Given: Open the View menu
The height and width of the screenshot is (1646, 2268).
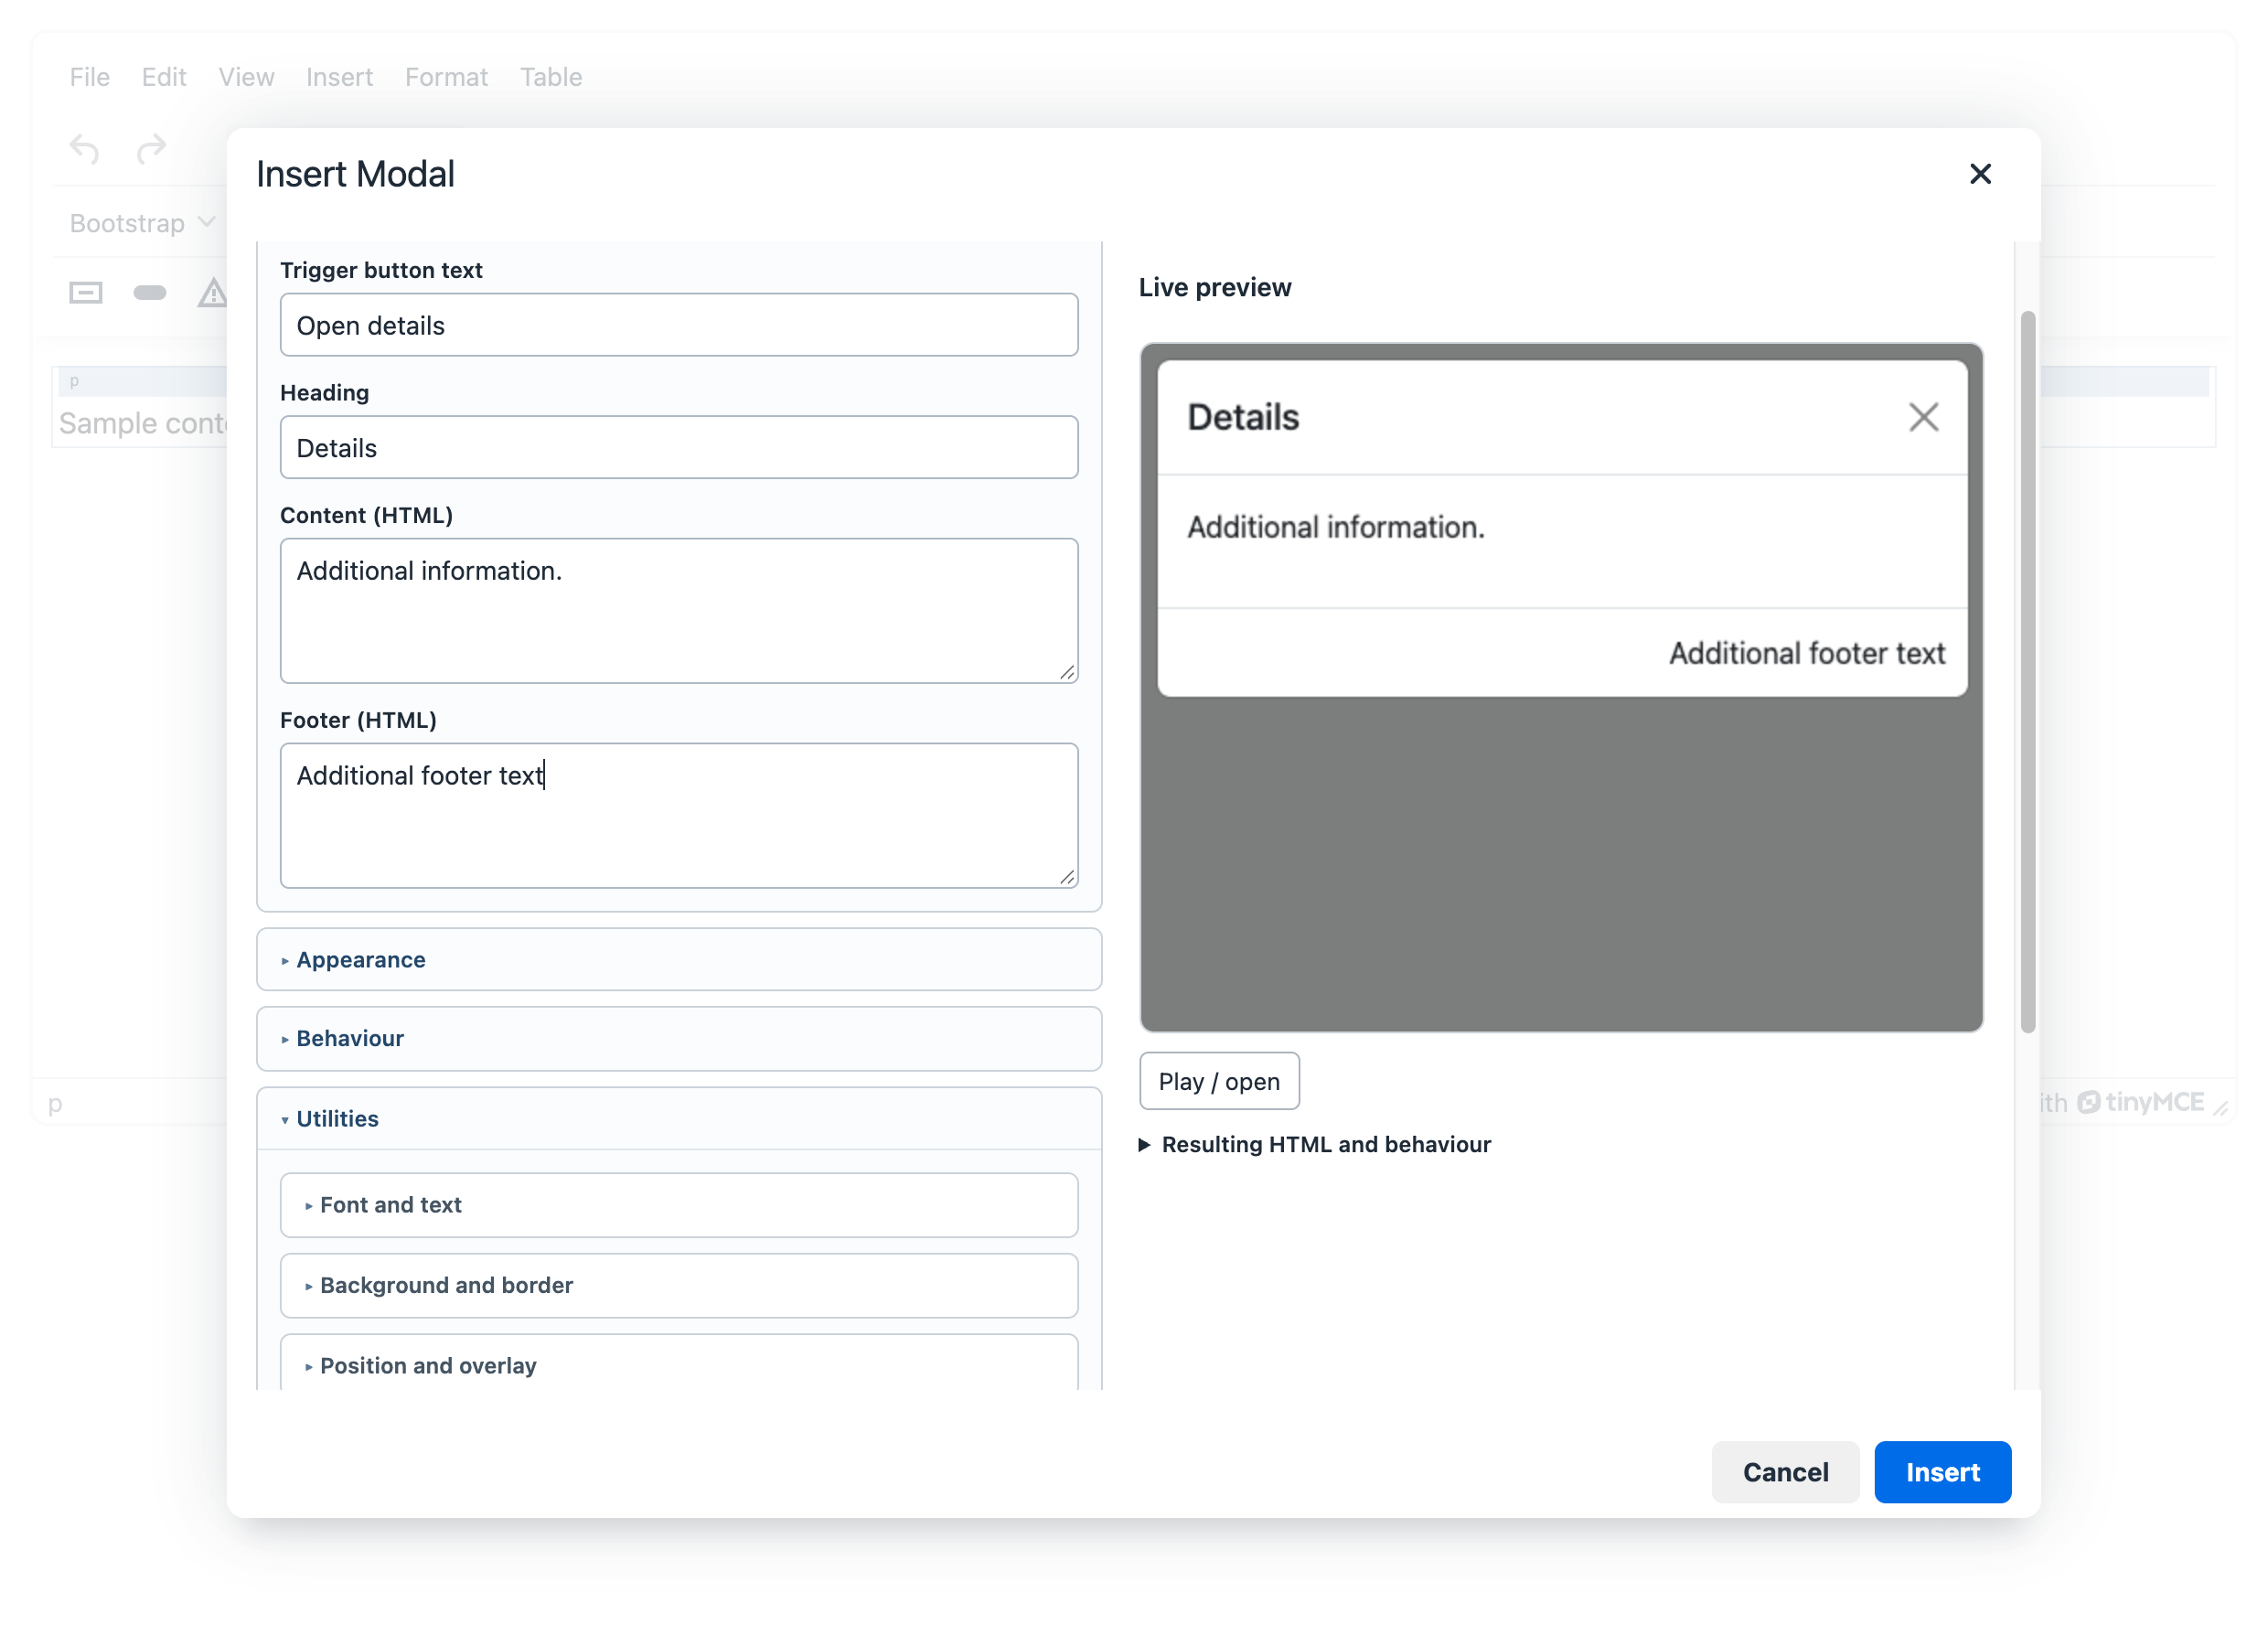Looking at the screenshot, I should [246, 77].
